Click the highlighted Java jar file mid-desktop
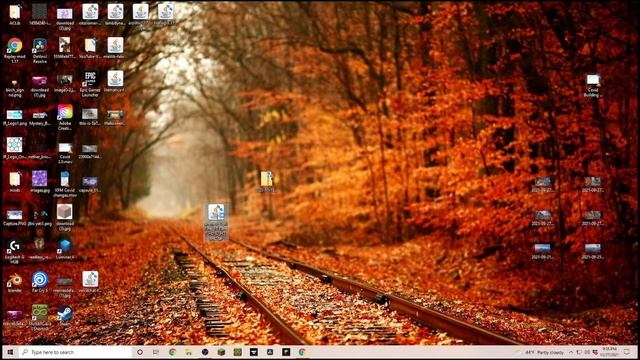The height and width of the screenshot is (360, 640). [216, 222]
